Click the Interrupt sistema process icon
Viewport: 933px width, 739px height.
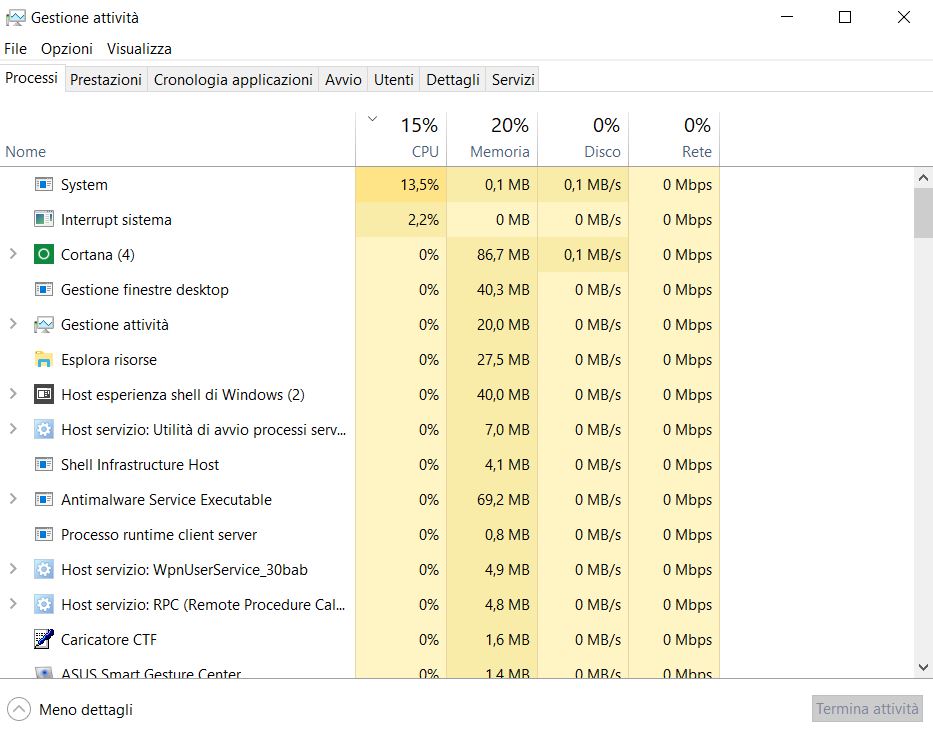tap(43, 220)
